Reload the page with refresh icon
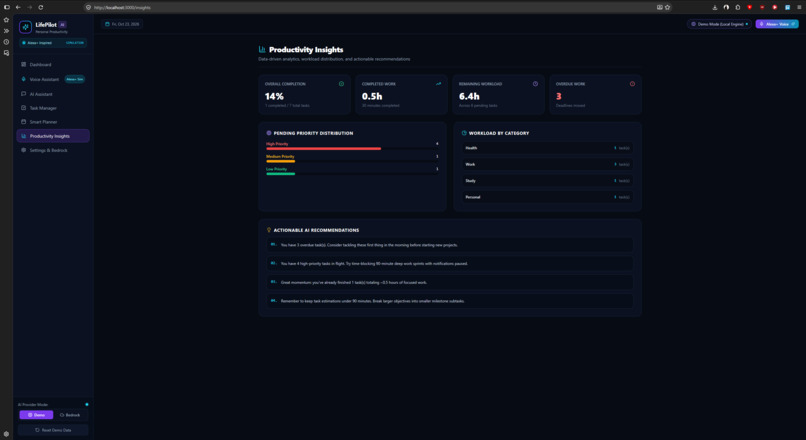This screenshot has height=440, width=806. [41, 7]
